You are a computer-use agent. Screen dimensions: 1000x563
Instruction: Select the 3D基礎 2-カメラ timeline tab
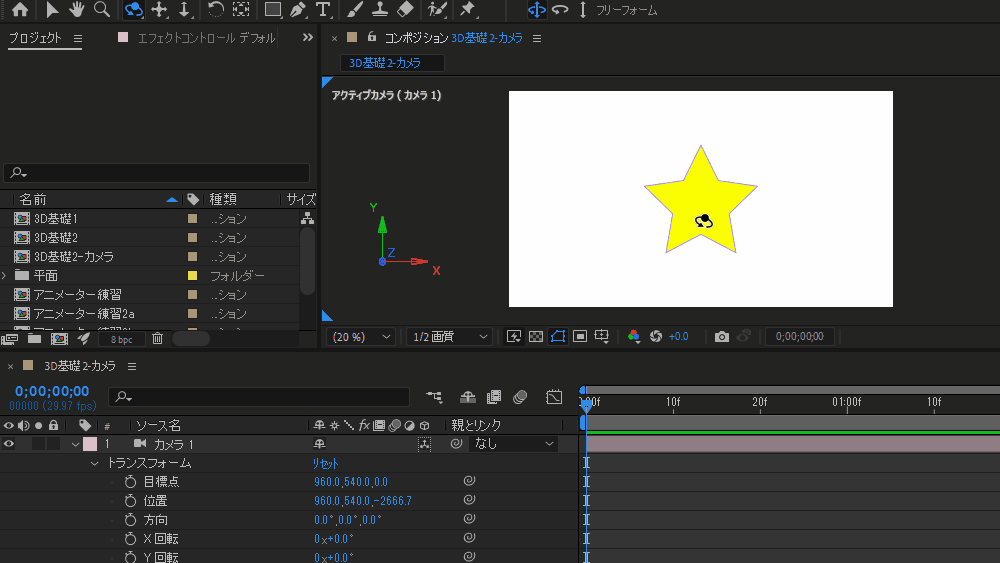(x=80, y=367)
